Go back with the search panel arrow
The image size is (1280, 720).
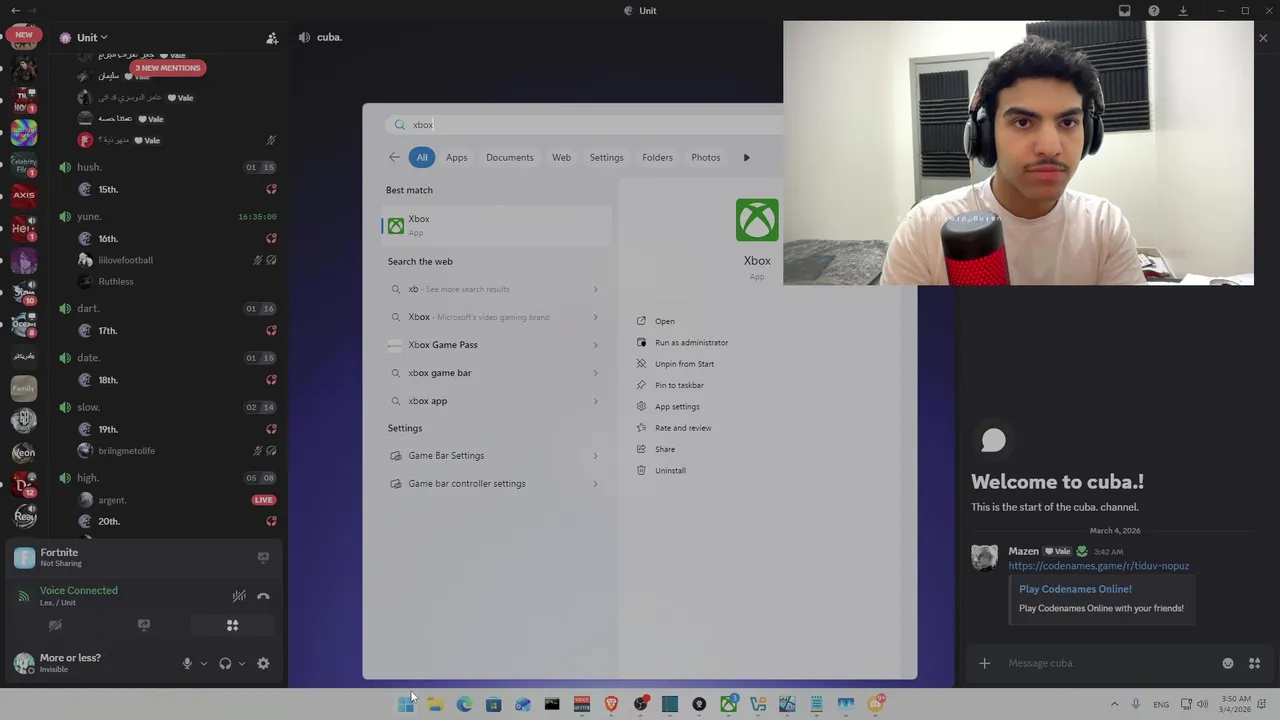tap(394, 157)
